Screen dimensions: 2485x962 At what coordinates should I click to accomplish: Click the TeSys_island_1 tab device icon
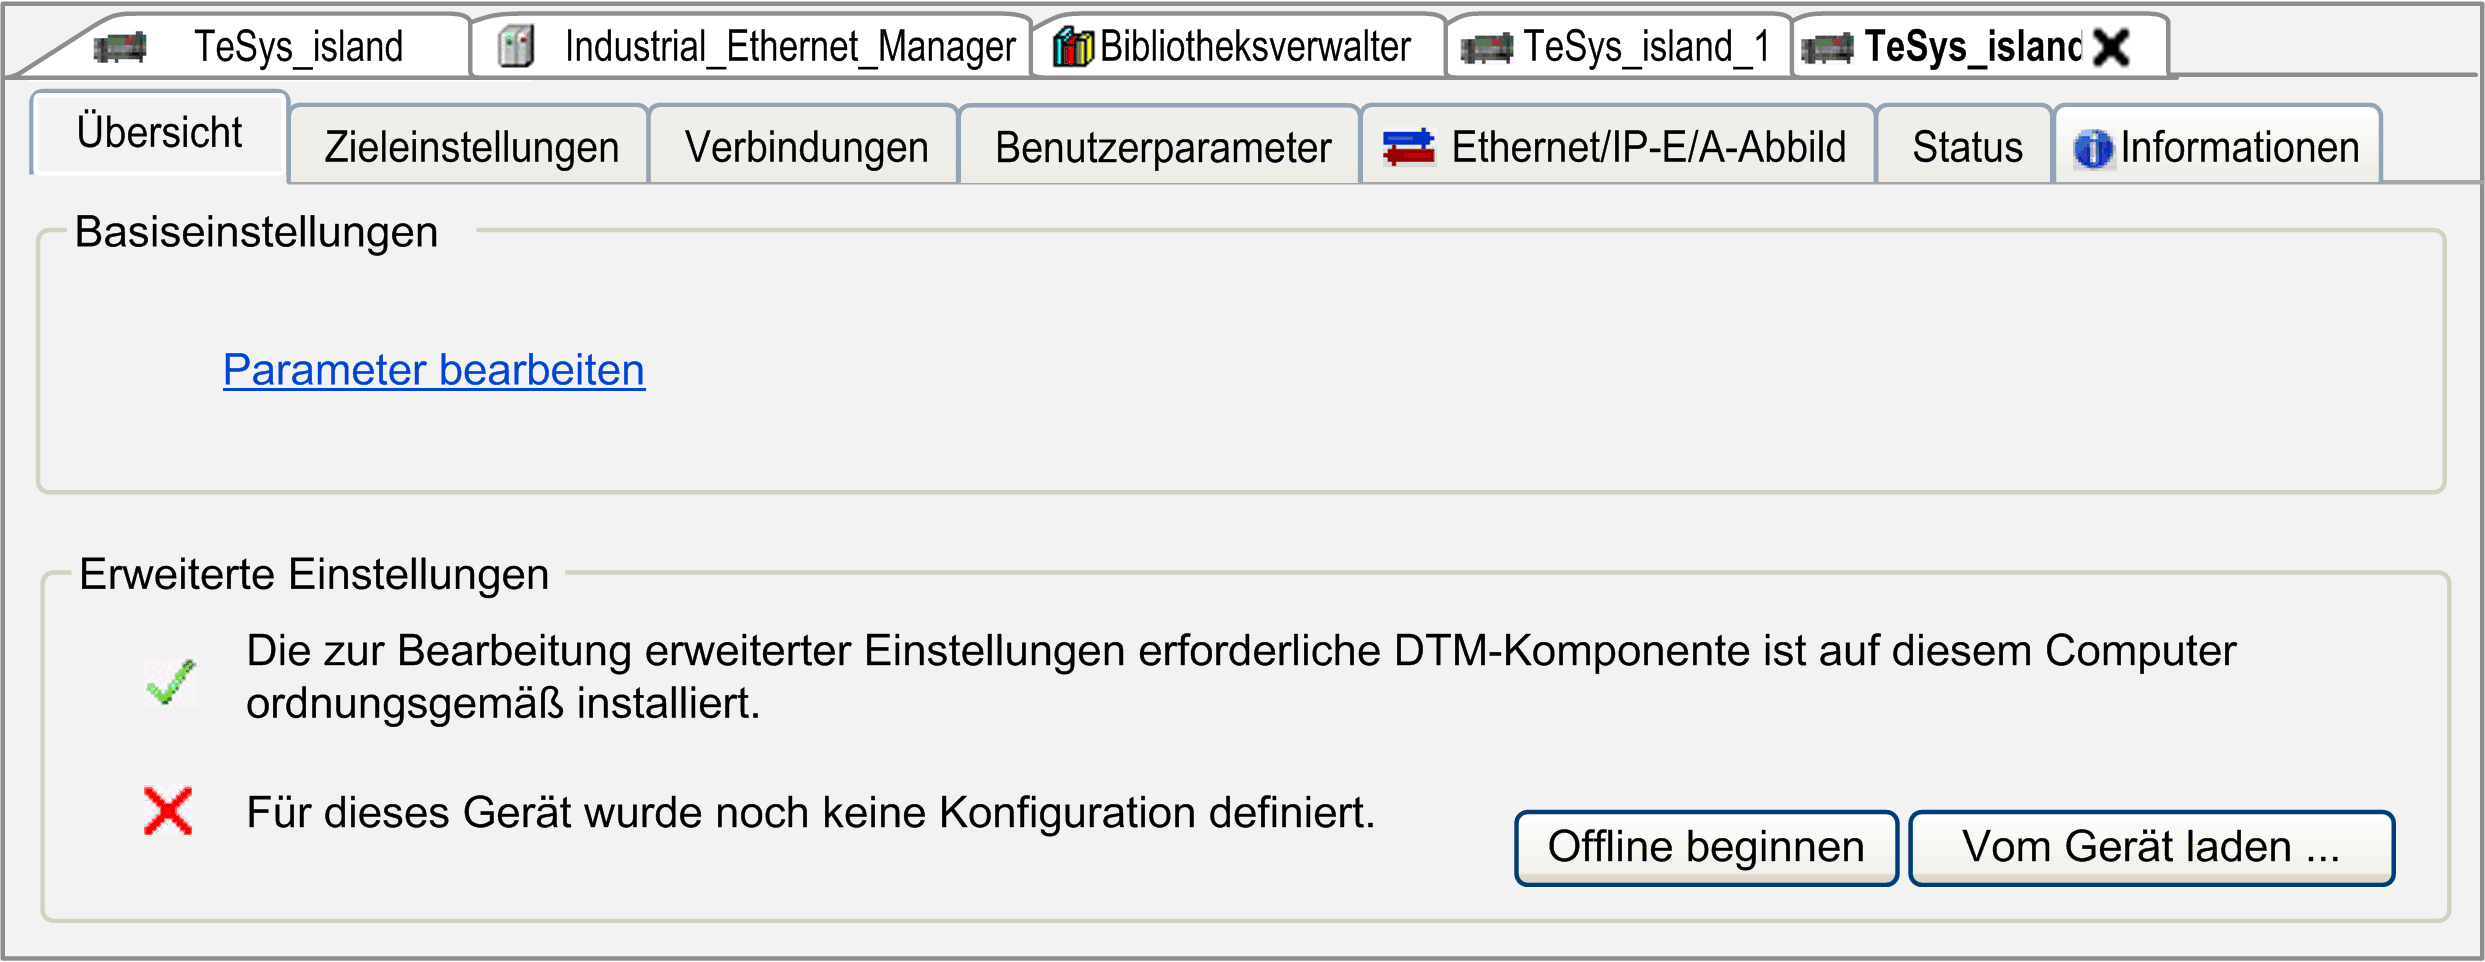1486,47
